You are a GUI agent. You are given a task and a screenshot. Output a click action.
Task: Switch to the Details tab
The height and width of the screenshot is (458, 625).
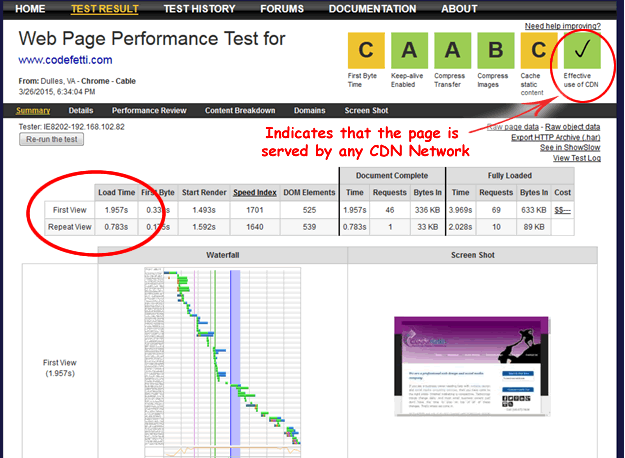(x=81, y=110)
